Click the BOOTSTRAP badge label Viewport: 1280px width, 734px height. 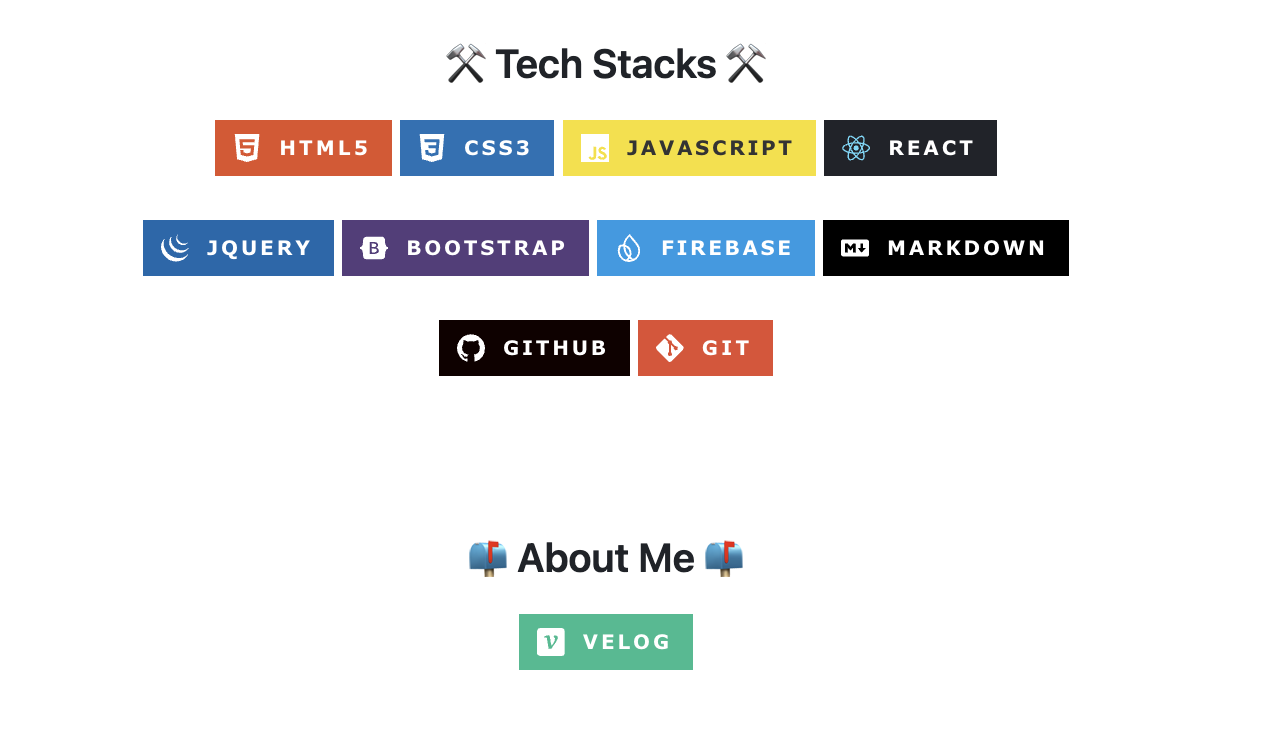coord(487,248)
